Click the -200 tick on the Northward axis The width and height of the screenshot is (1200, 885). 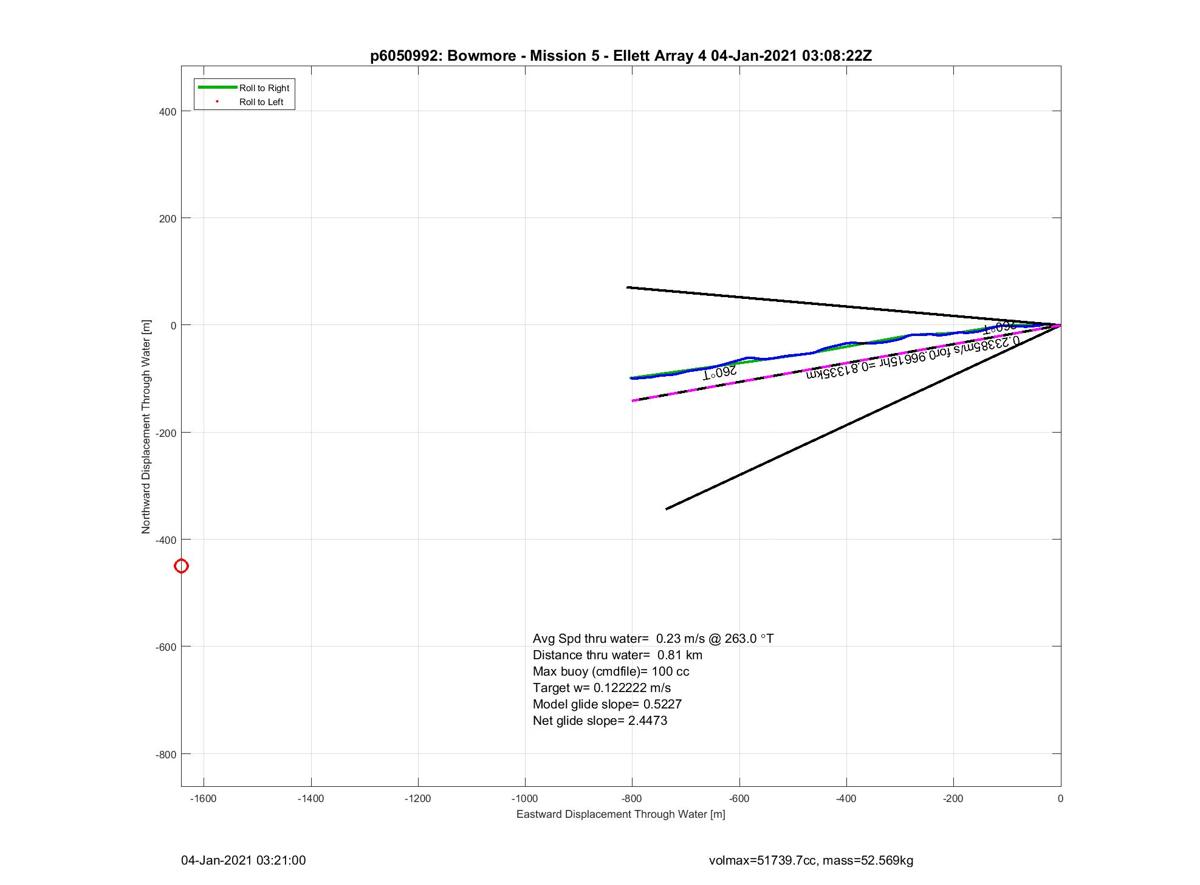tap(164, 433)
